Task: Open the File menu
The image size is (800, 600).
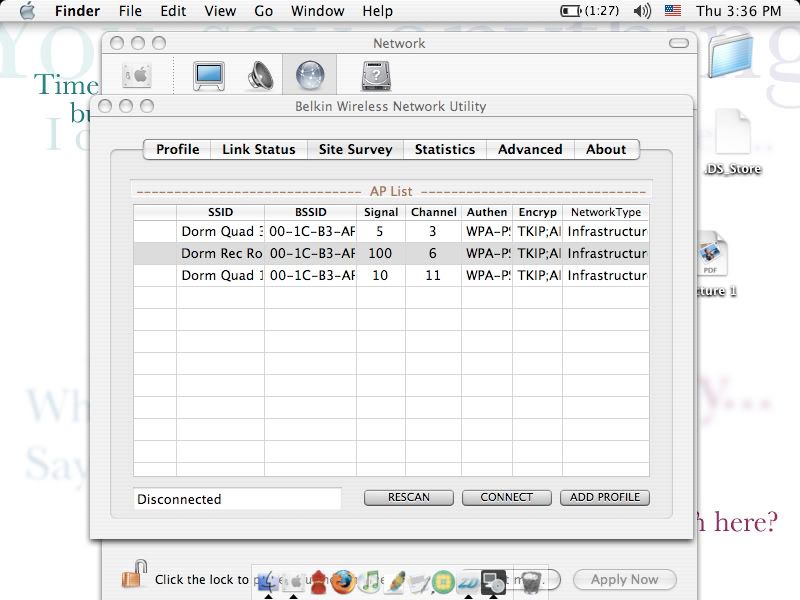Action: coord(130,11)
